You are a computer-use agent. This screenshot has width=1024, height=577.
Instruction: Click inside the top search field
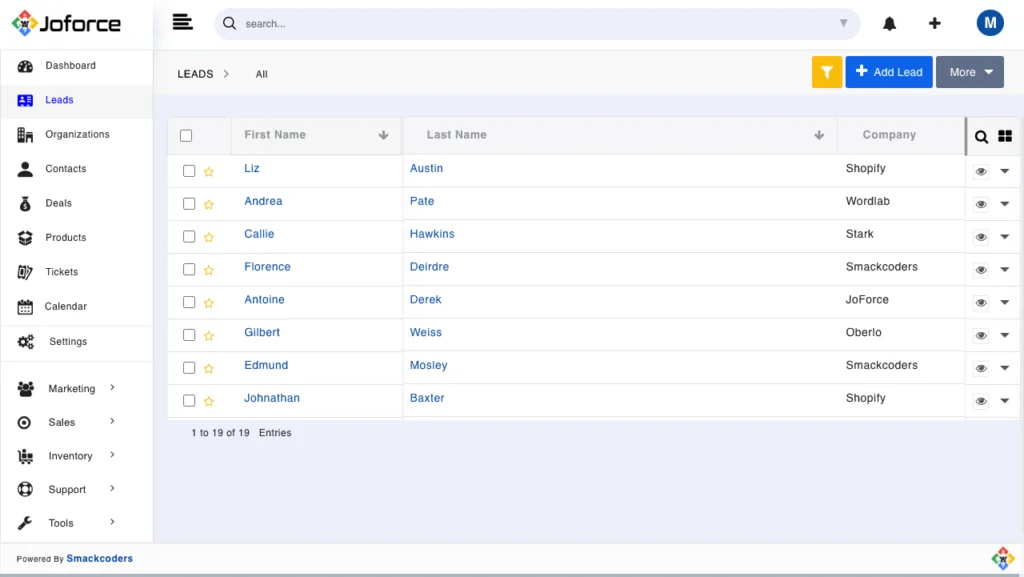[x=500, y=22]
